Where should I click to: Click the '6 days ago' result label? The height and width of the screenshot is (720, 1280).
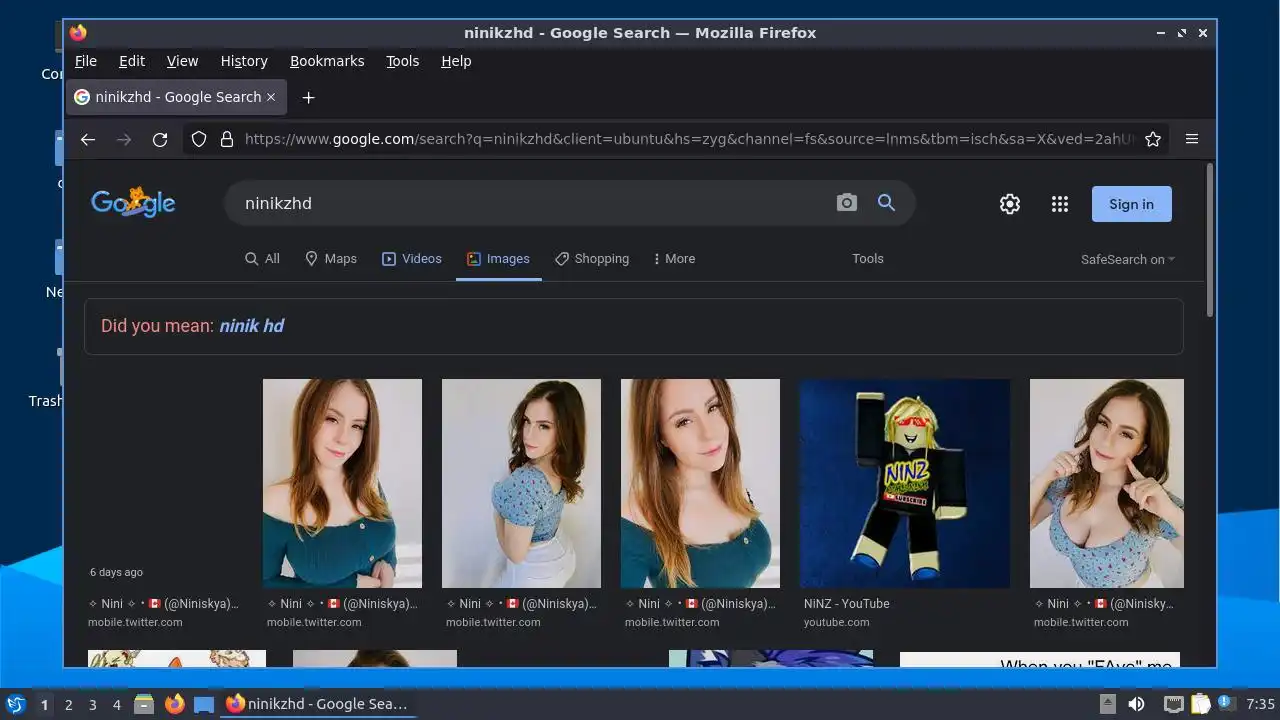(x=116, y=572)
